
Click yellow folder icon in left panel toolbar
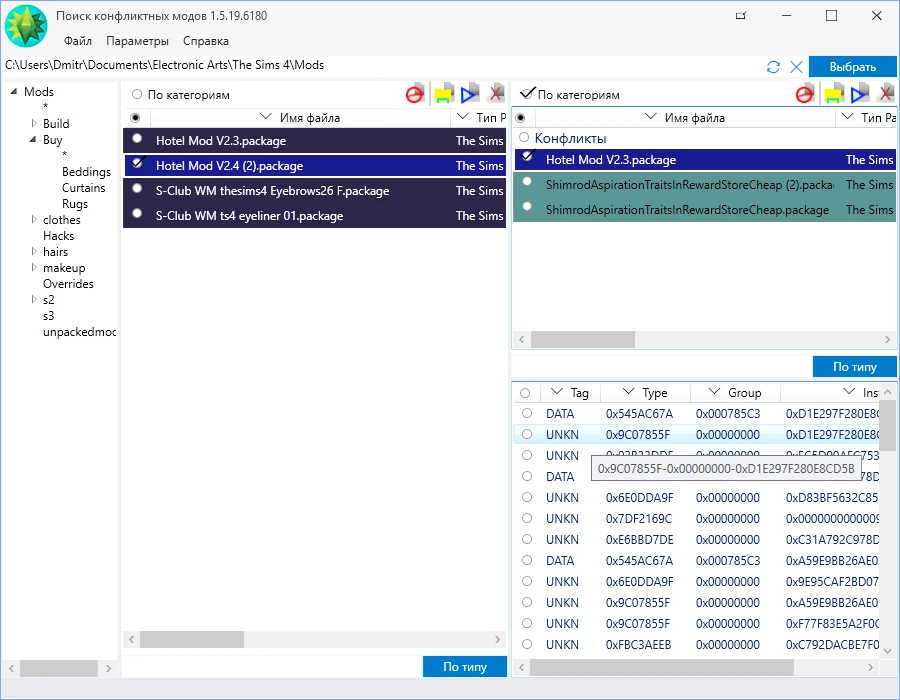tap(444, 94)
